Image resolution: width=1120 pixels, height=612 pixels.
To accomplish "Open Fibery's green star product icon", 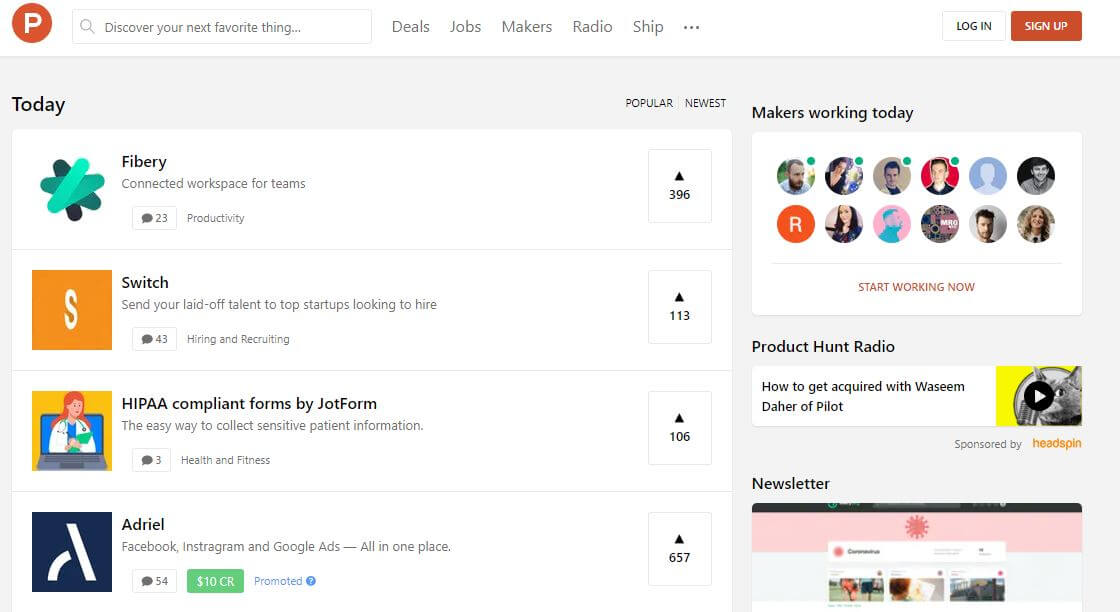I will 72,189.
